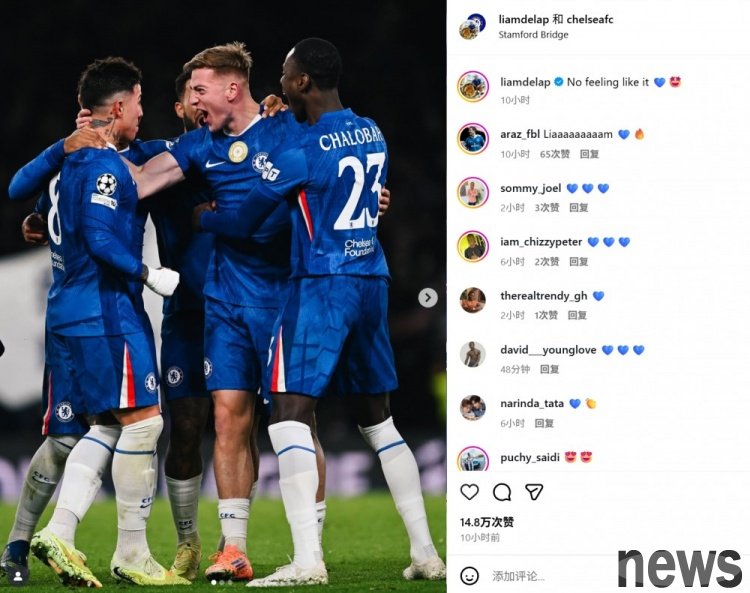Open araz_fbl commenter avatar
This screenshot has width=750, height=593.
click(x=473, y=139)
